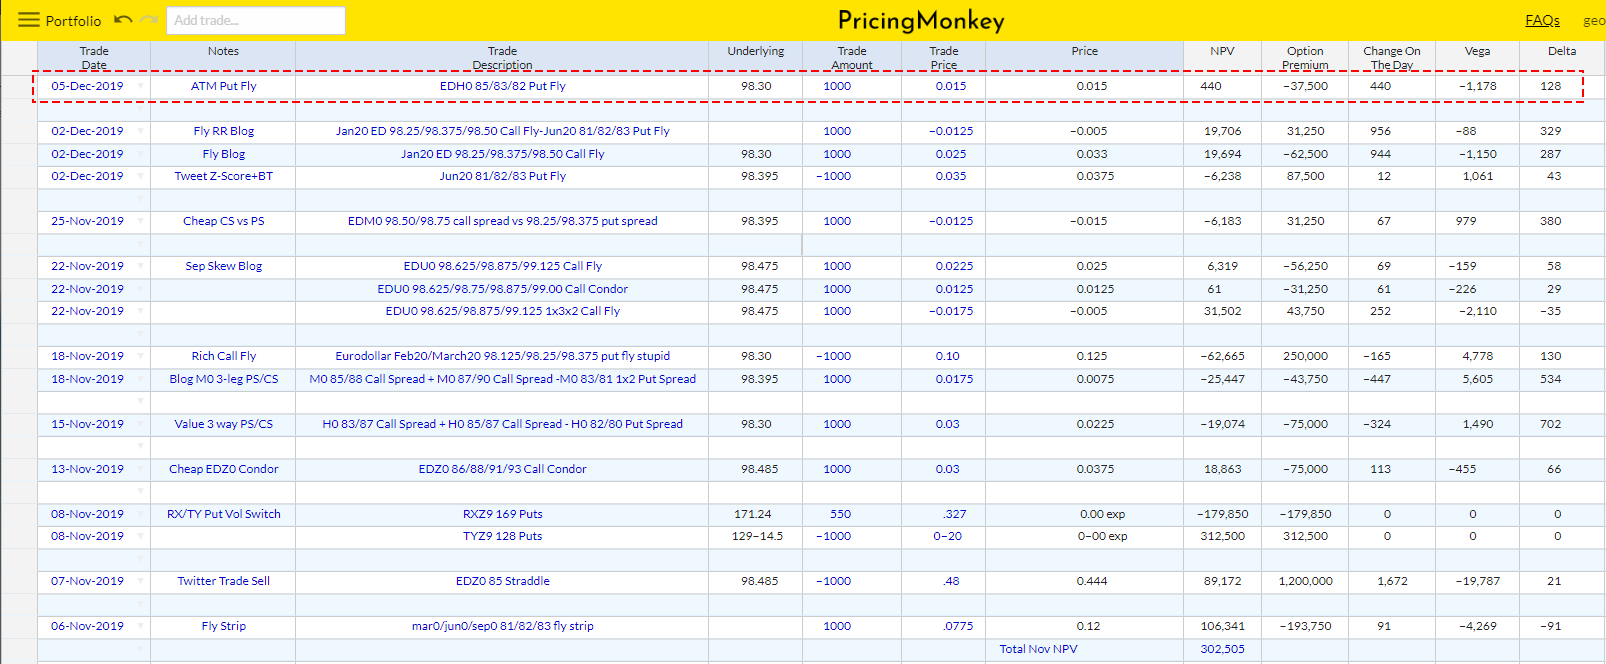Viewport: 1606px width, 664px height.
Task: Click the RXZ9 169 Puts trade description
Action: pos(502,514)
